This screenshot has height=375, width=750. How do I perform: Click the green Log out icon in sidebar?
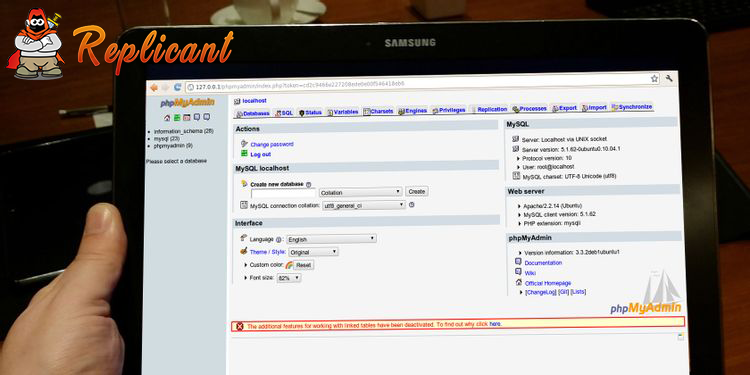click(177, 117)
